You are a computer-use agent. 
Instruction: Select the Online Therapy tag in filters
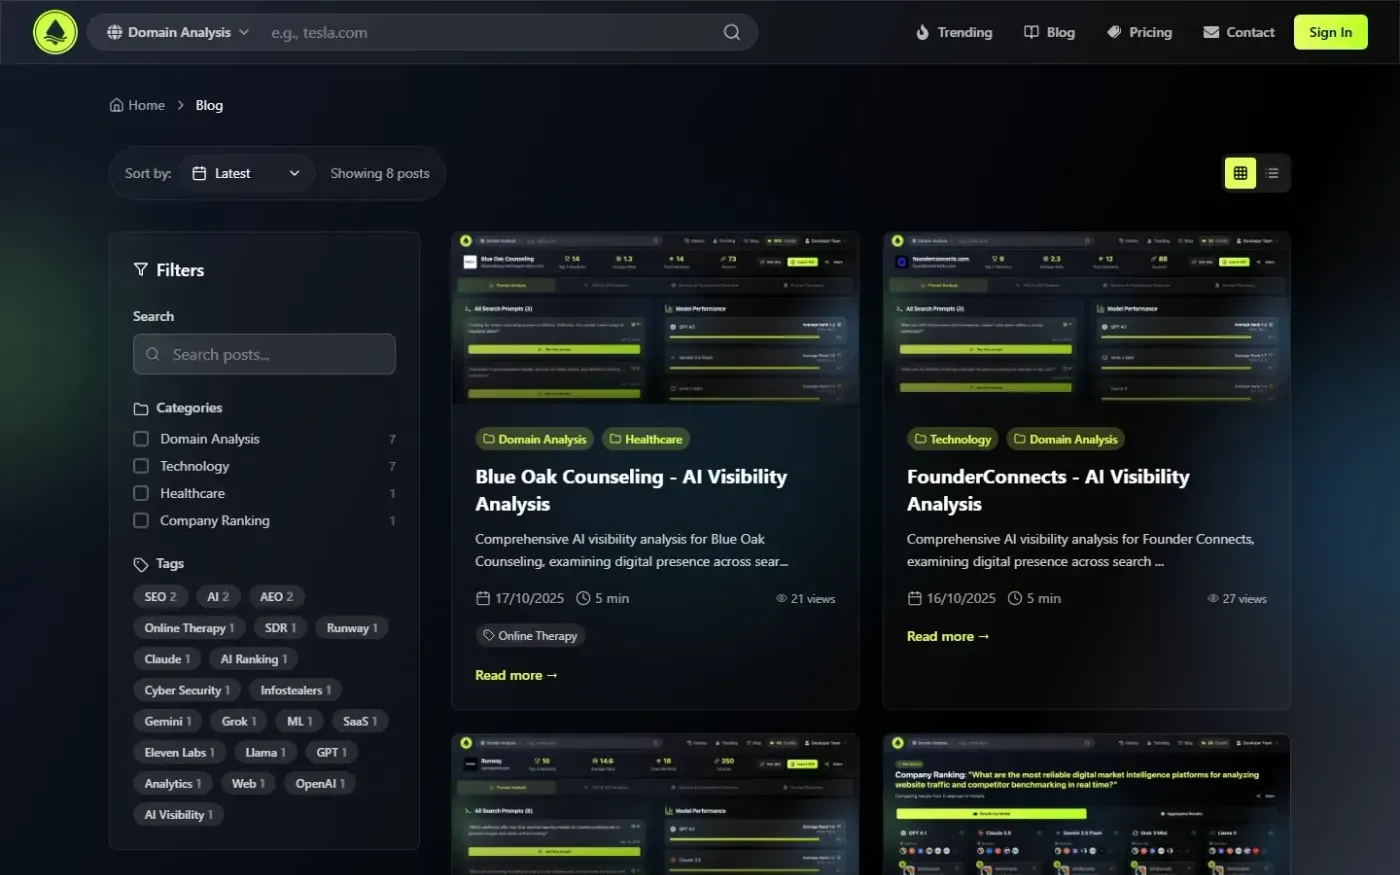click(x=189, y=628)
